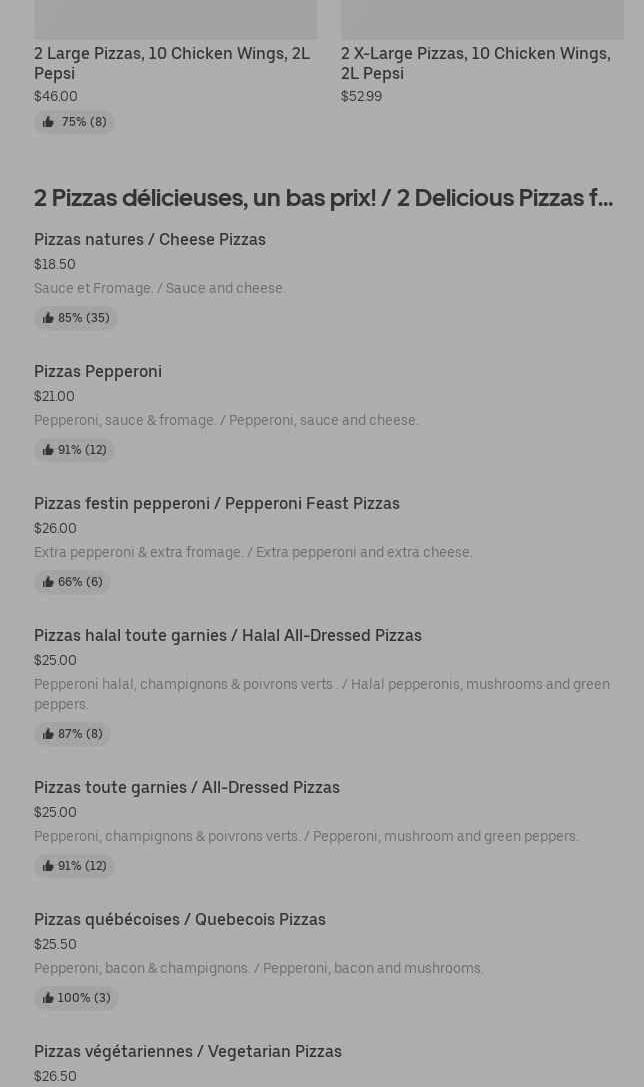The image size is (644, 1087).
Task: Click thumbs-up icon beside 85% (35) rating
Action: tap(48, 318)
